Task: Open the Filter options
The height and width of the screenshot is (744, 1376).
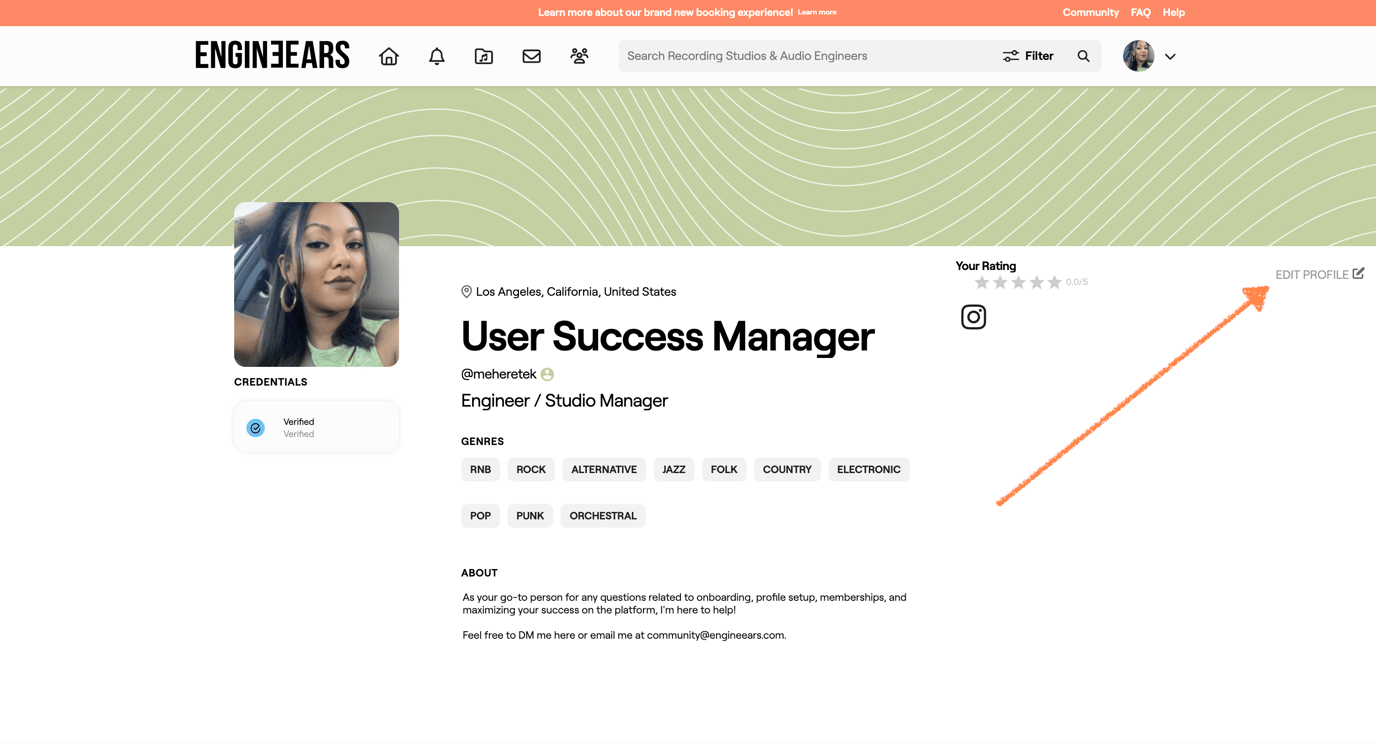Action: pos(1028,56)
